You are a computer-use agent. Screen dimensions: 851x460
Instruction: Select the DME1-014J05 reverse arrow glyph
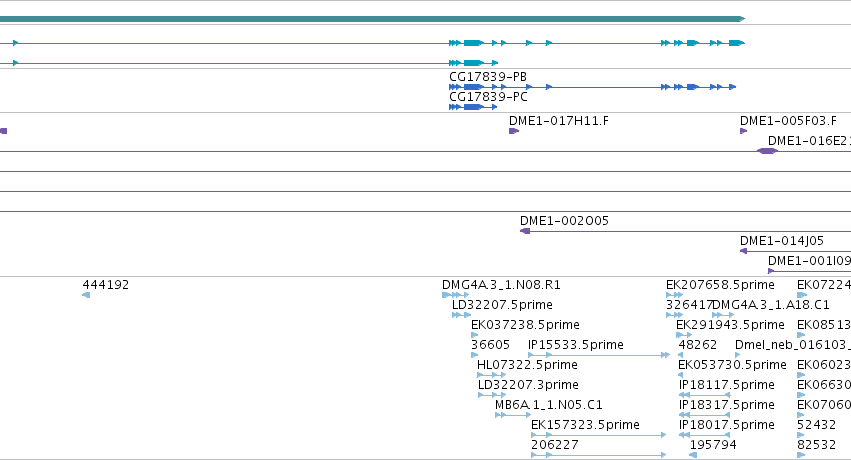tap(744, 251)
